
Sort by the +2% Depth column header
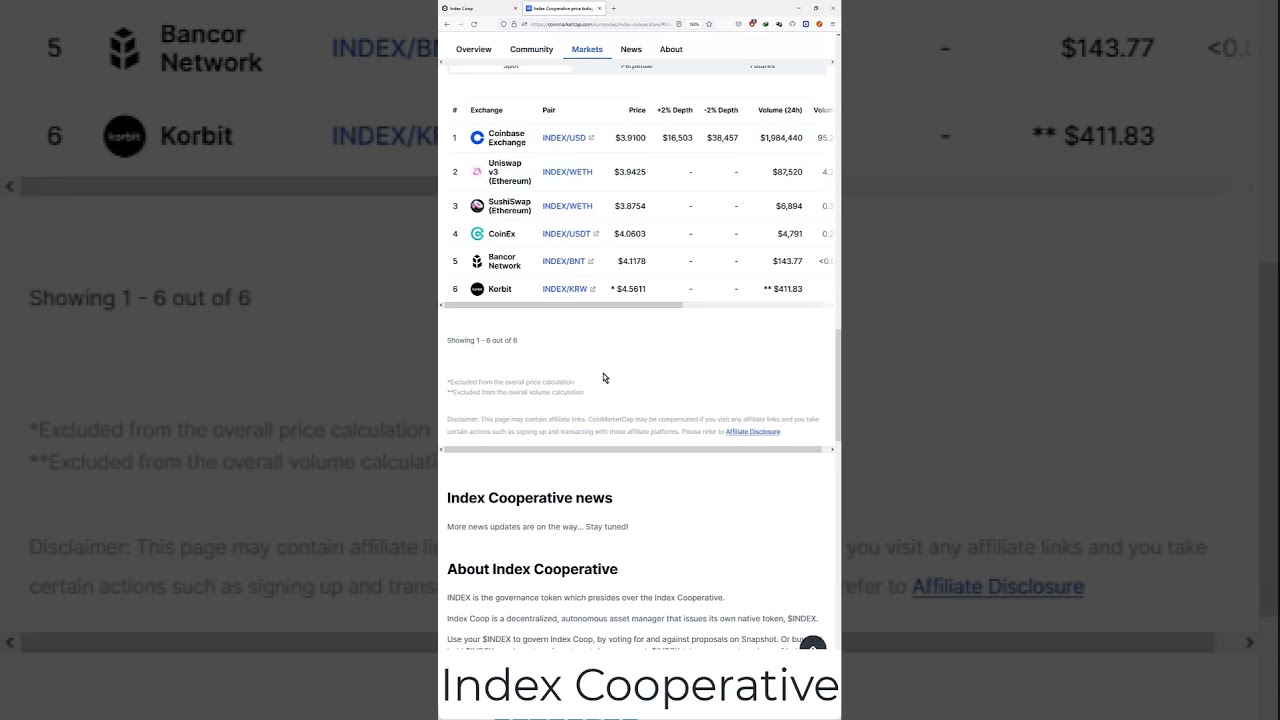[x=675, y=110]
